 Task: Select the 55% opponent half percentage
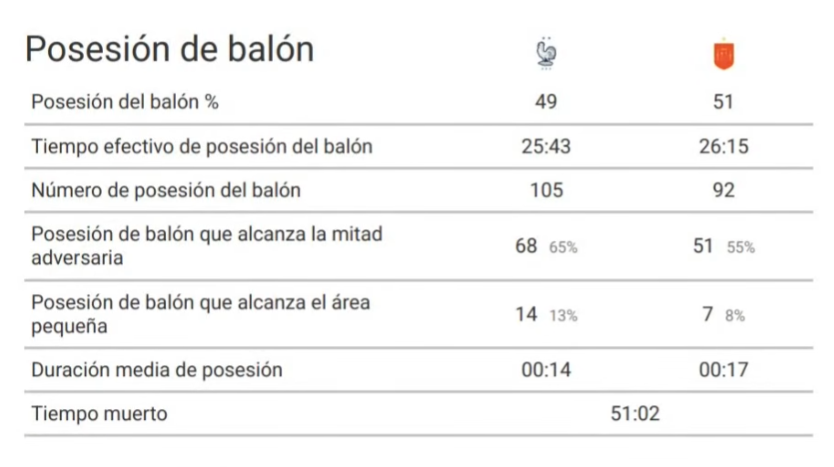(x=741, y=247)
